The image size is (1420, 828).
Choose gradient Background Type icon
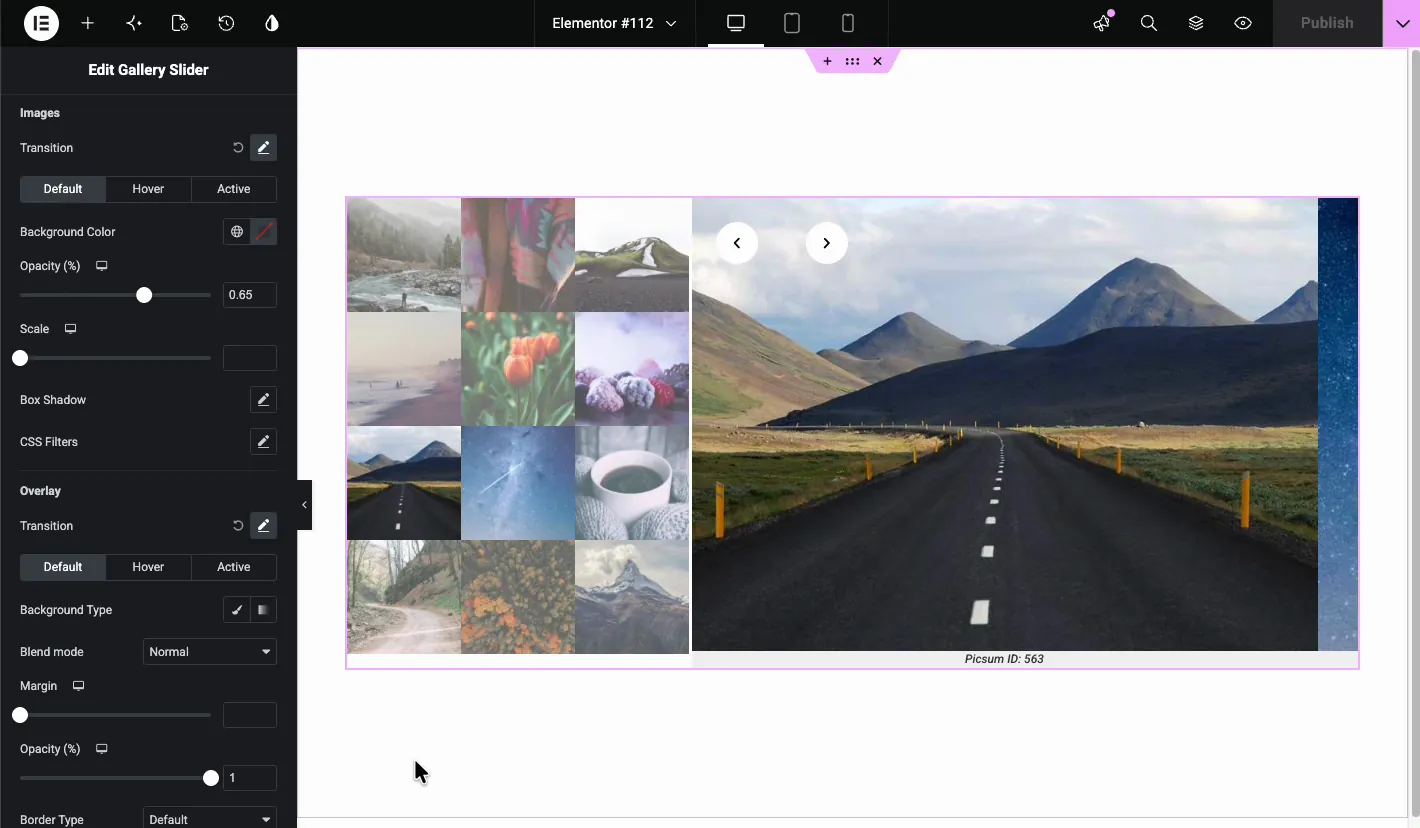[264, 610]
